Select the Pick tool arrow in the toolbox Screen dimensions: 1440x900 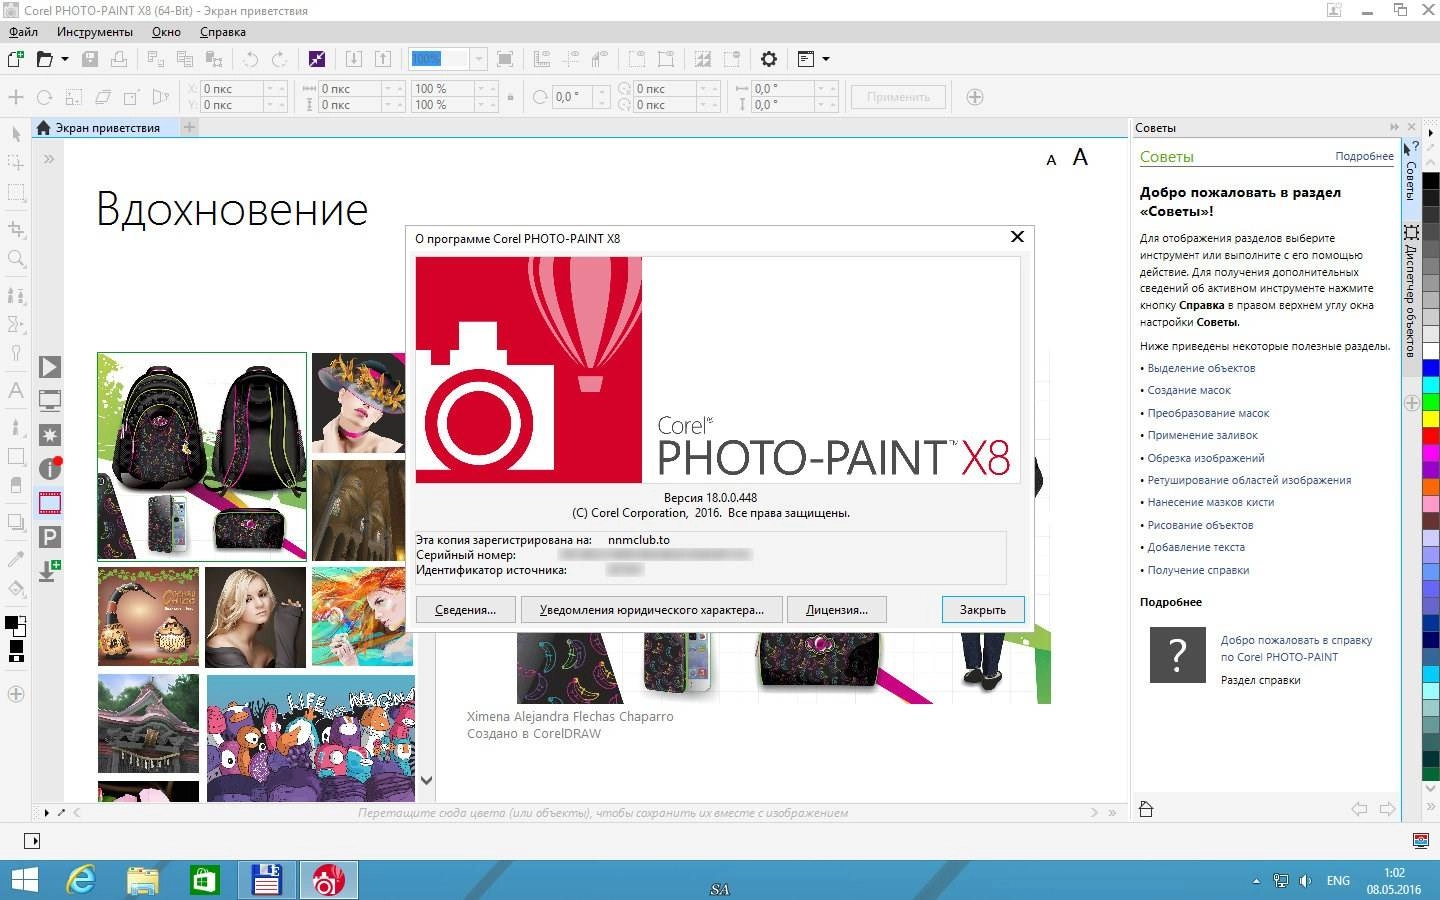click(16, 135)
